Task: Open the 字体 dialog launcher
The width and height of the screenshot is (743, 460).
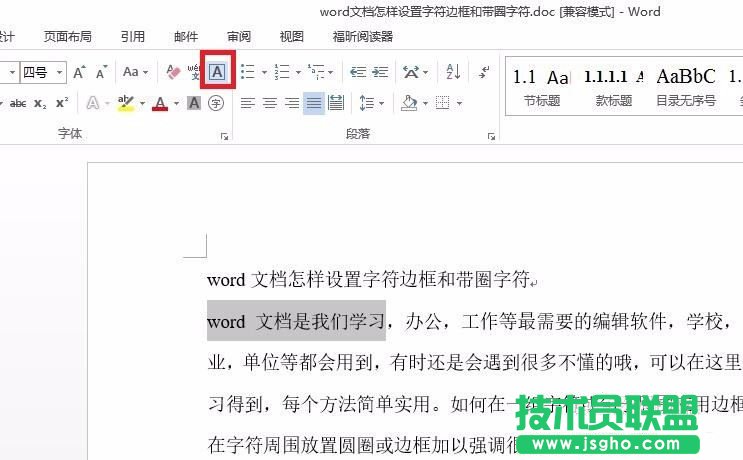Action: [225, 136]
